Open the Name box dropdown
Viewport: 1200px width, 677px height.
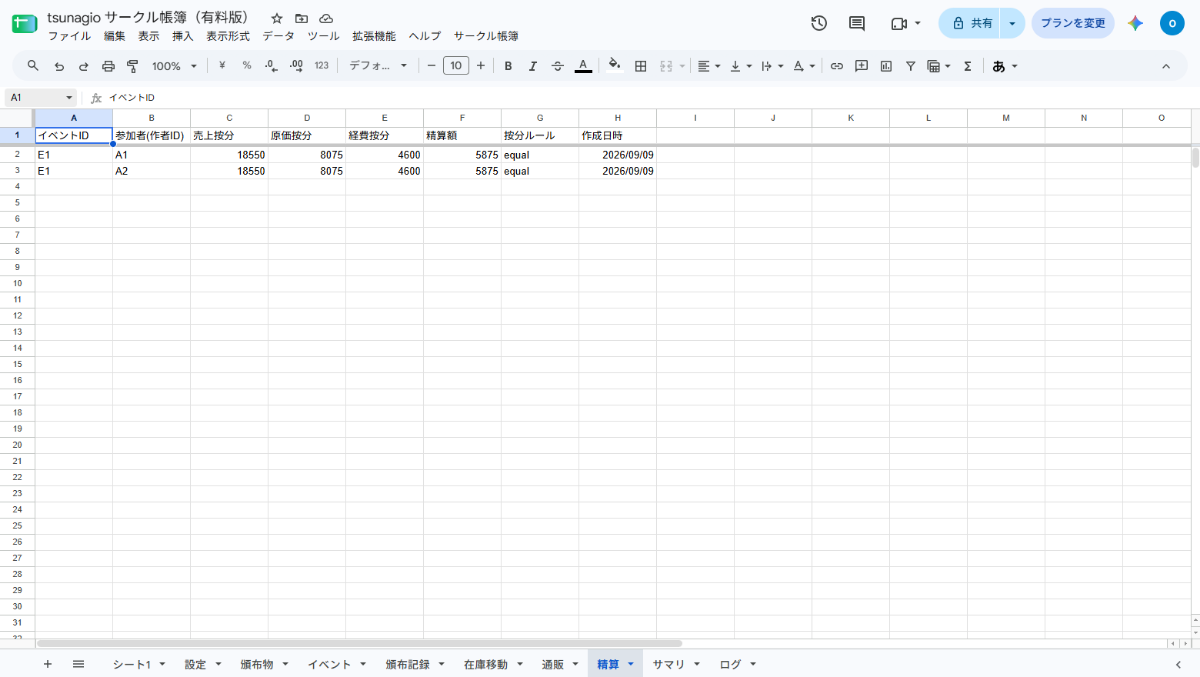[x=69, y=98]
